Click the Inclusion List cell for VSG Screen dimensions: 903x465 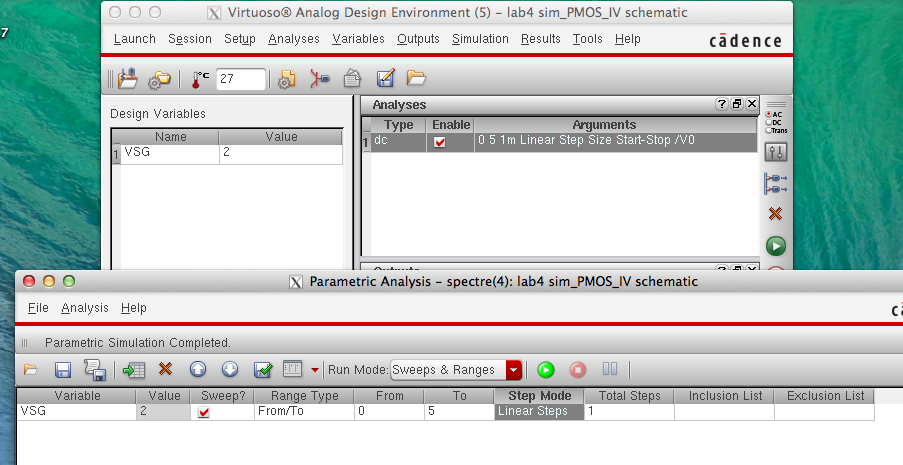pyautogui.click(x=724, y=412)
